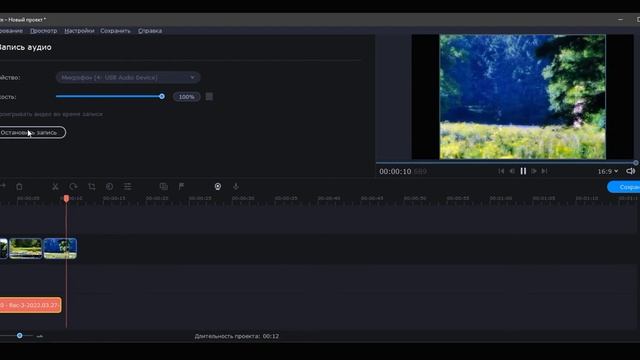Jump to next clip in the player
Image resolution: width=640 pixels, height=360 pixels.
click(x=544, y=171)
